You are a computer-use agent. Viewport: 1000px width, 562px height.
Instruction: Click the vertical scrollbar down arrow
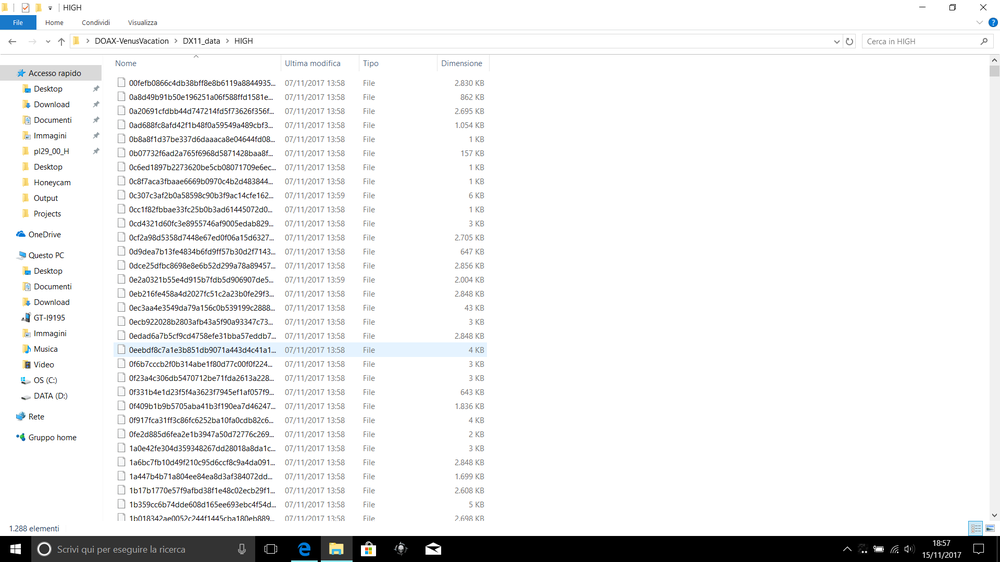tap(994, 515)
